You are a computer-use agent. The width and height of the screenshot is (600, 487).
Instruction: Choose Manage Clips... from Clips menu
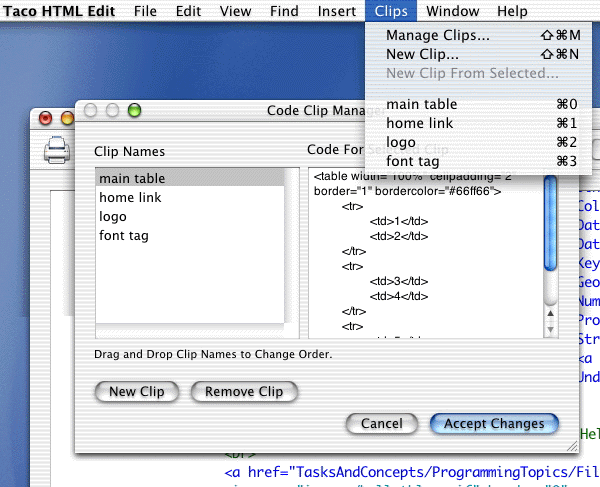click(478, 35)
